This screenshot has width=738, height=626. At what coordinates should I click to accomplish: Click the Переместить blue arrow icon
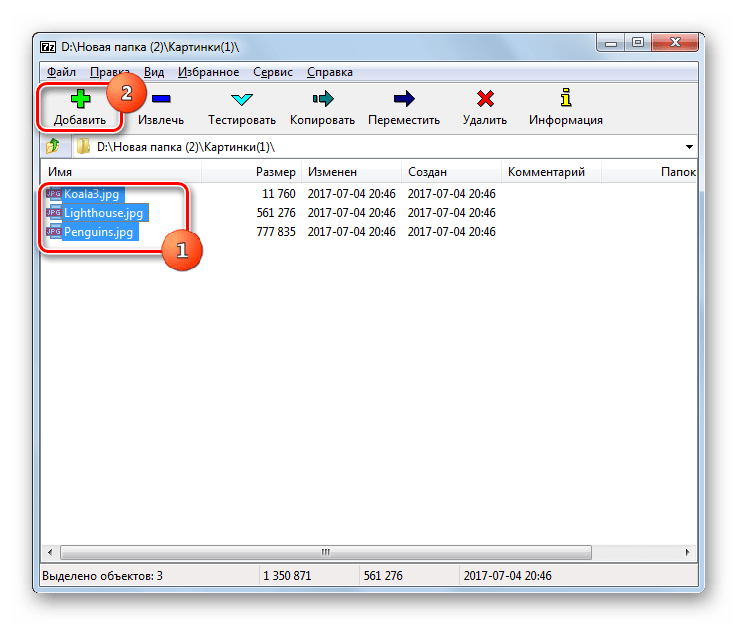404,99
